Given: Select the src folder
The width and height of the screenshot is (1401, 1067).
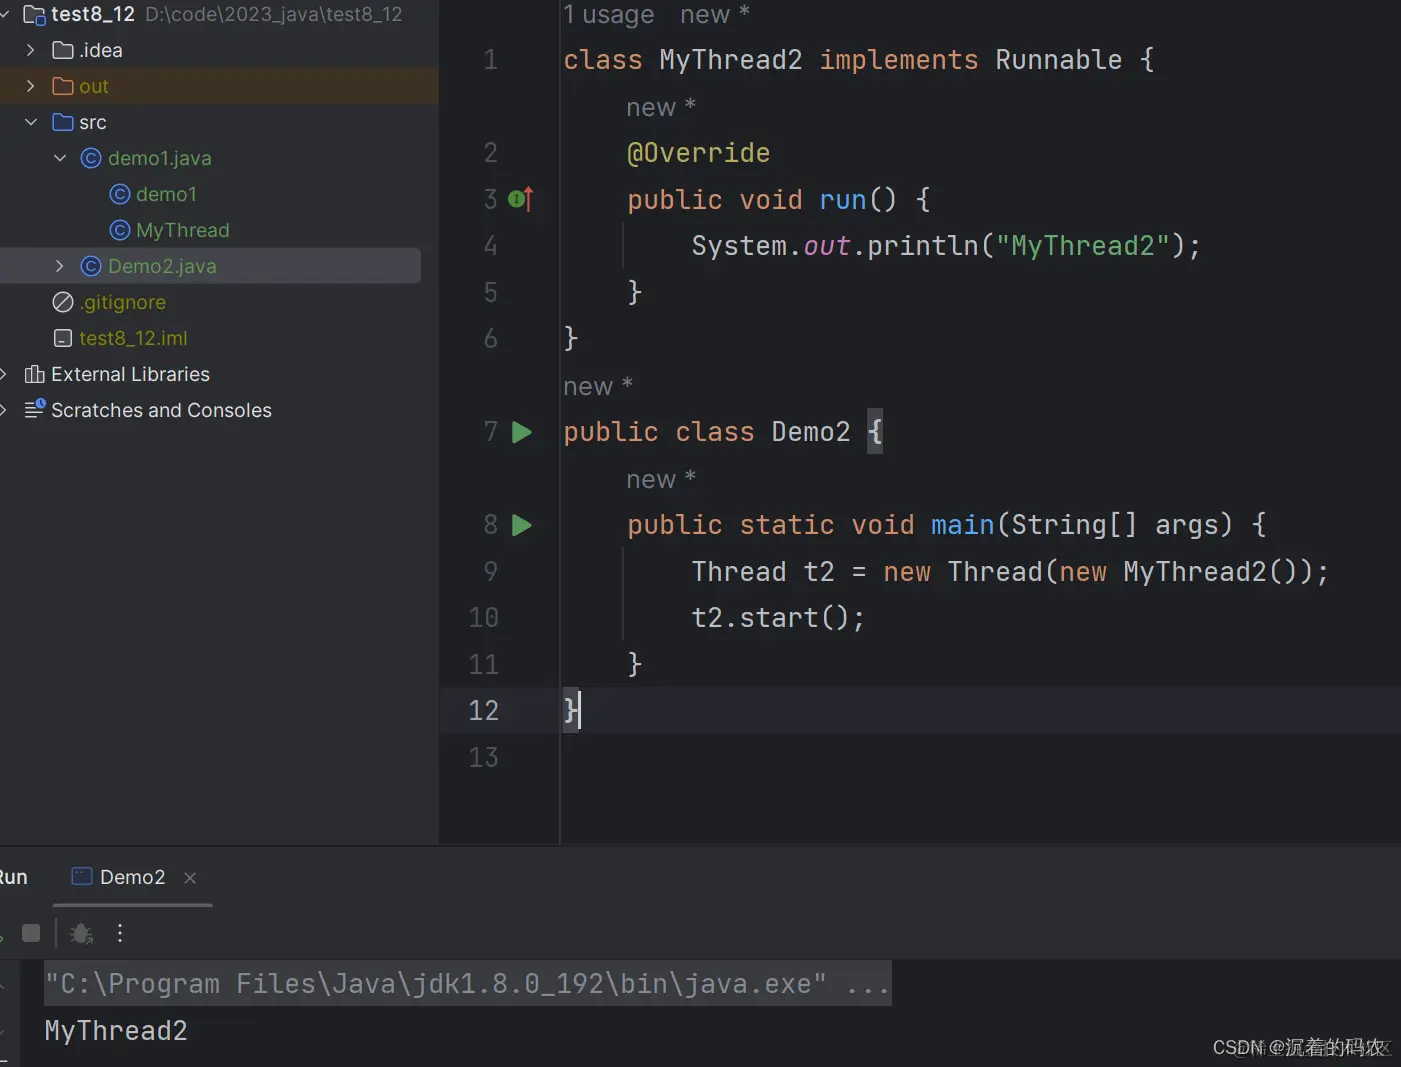Looking at the screenshot, I should click(92, 122).
